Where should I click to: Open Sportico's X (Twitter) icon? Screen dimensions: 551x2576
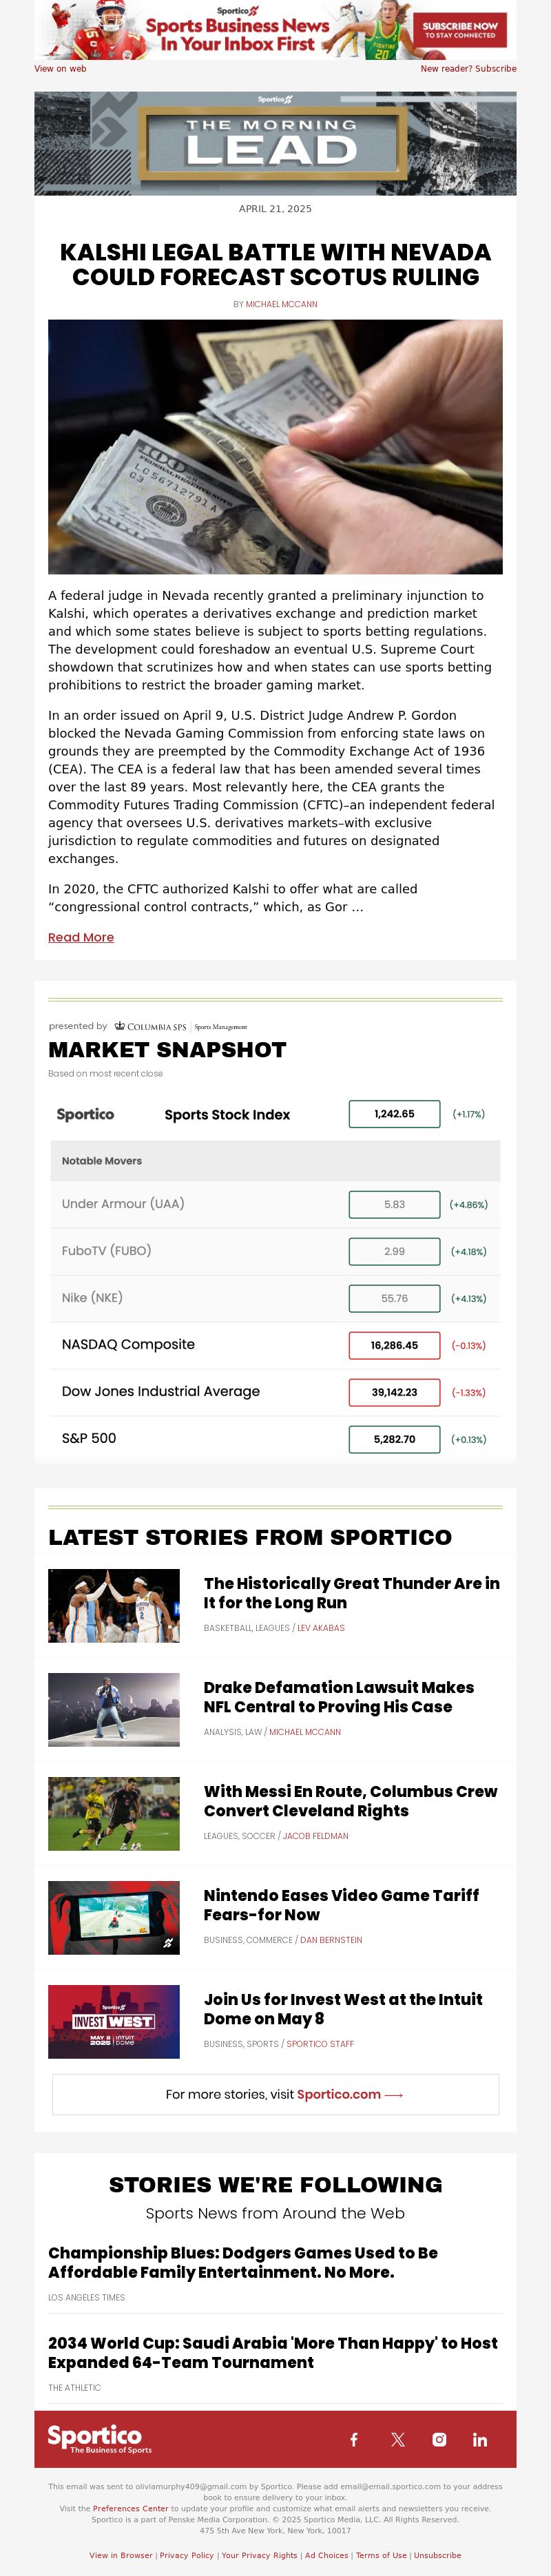point(398,2439)
